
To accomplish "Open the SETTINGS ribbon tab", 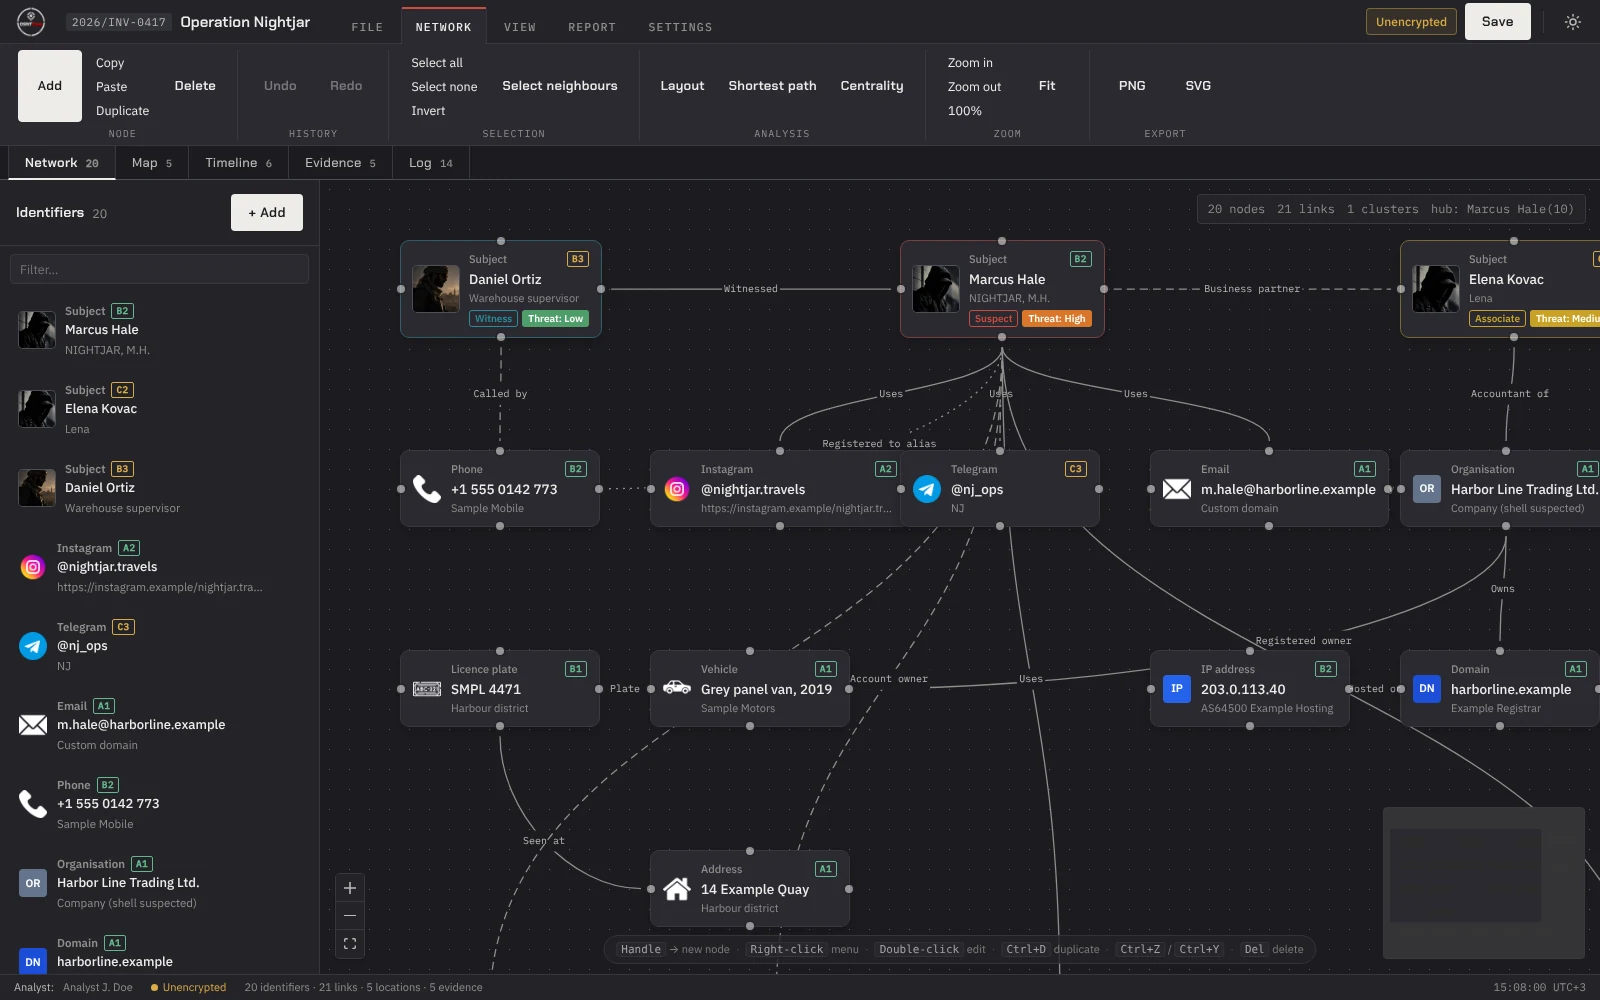I will [x=680, y=27].
